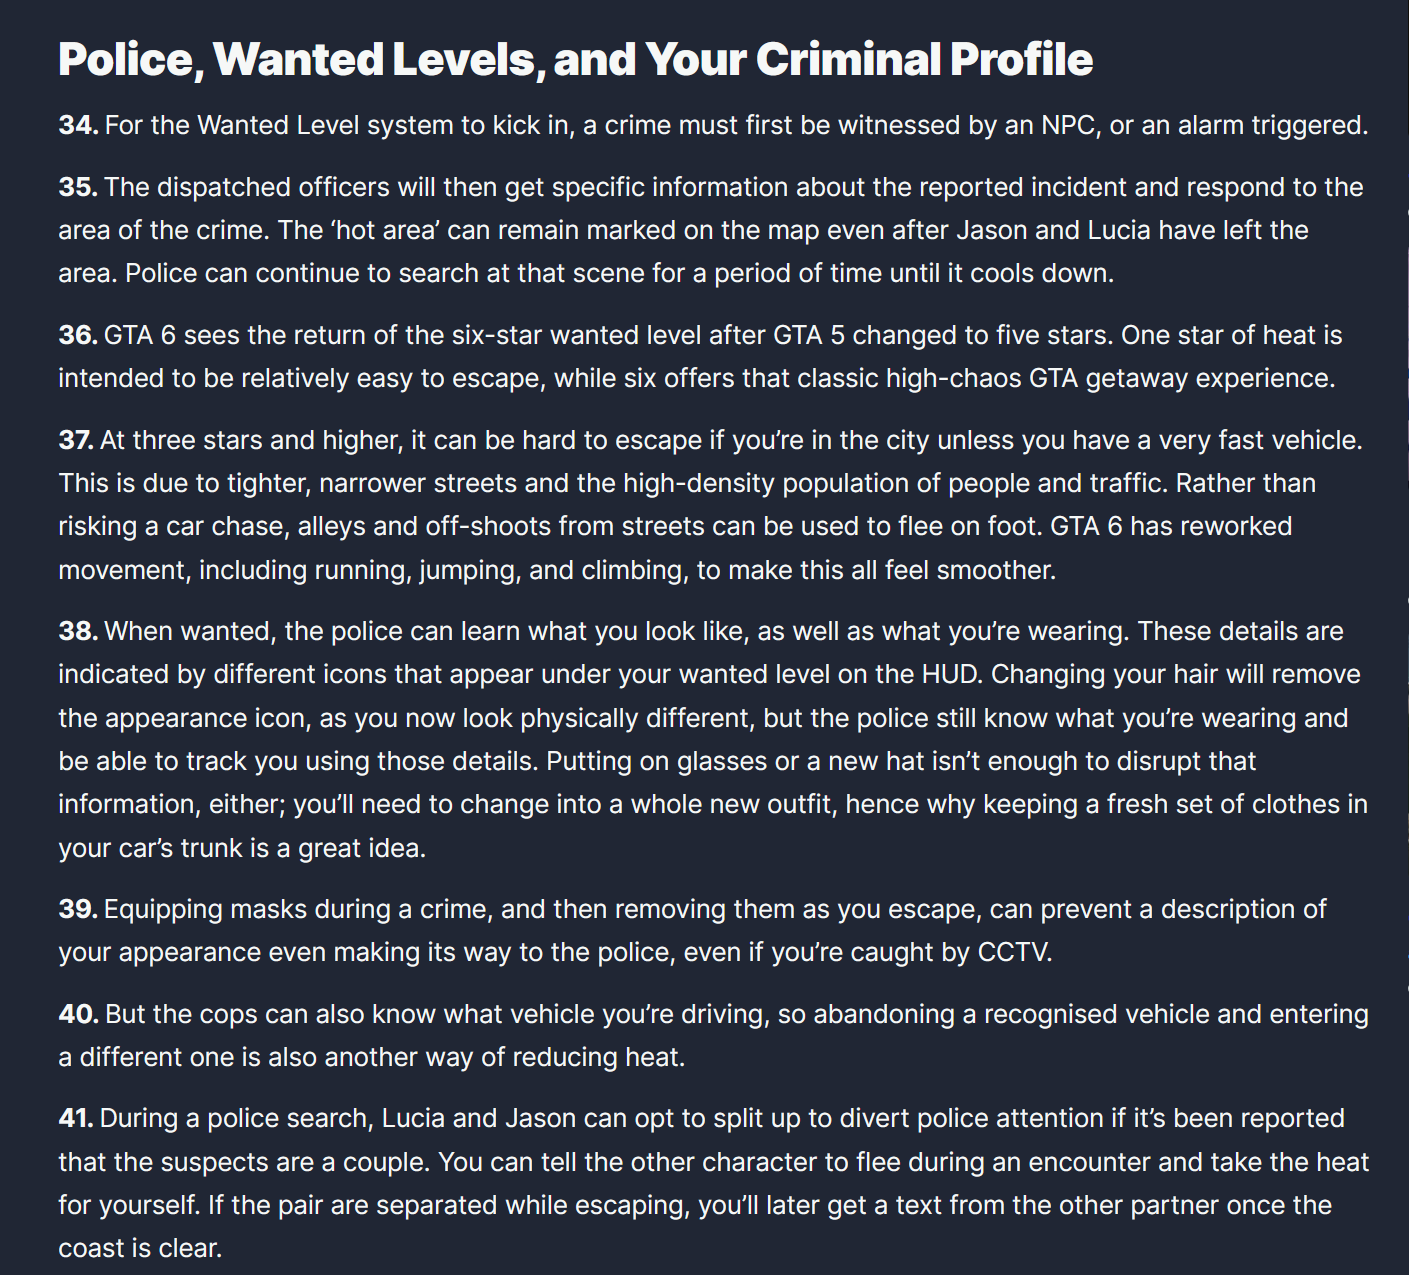
Task: Click the bold number 40 at paragraph start
Action: tap(79, 1014)
